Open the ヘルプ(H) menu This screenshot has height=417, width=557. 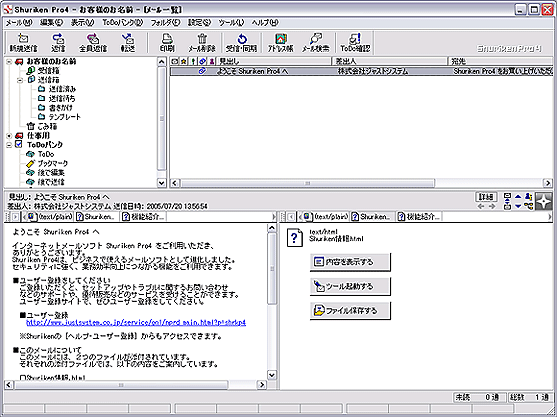265,23
